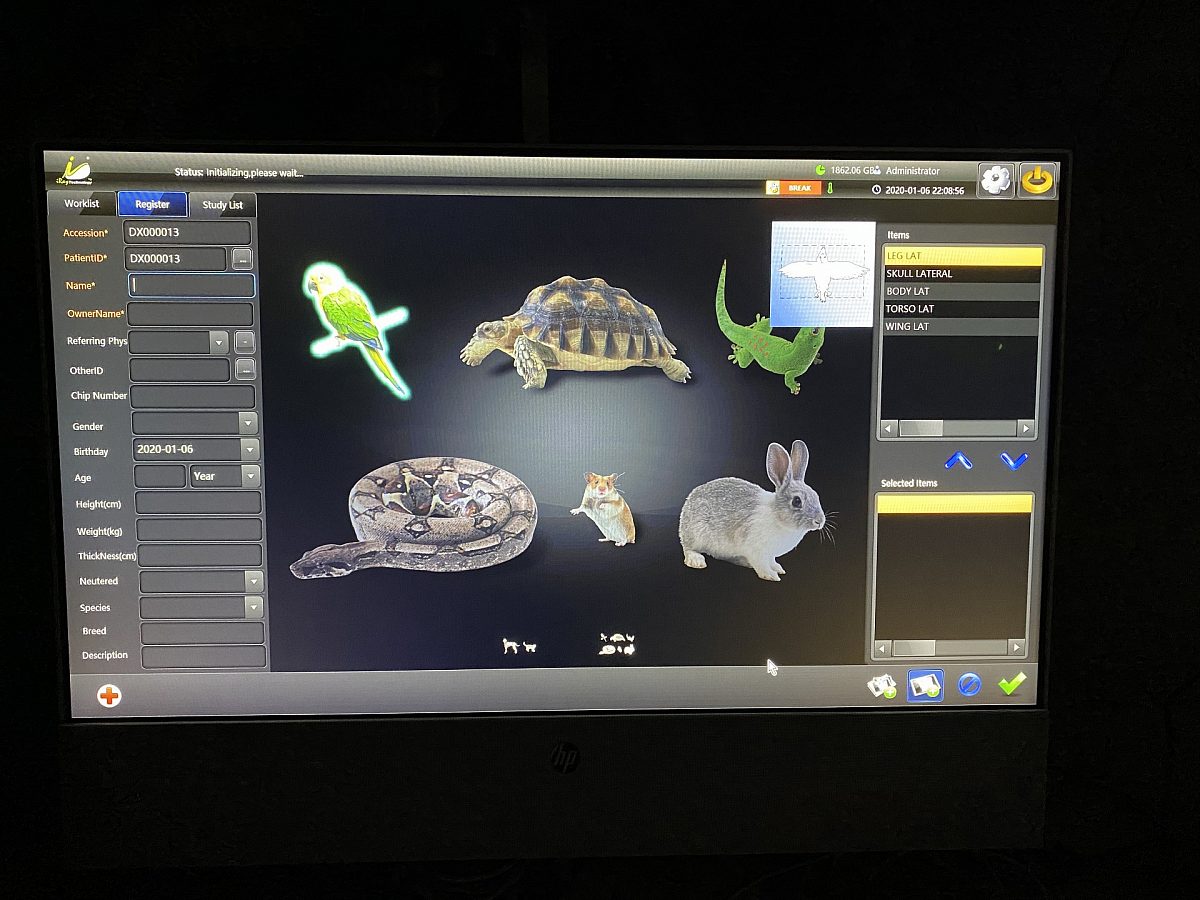The height and width of the screenshot is (900, 1200).
Task: Click the highlighted Selected Items row
Action: click(954, 503)
